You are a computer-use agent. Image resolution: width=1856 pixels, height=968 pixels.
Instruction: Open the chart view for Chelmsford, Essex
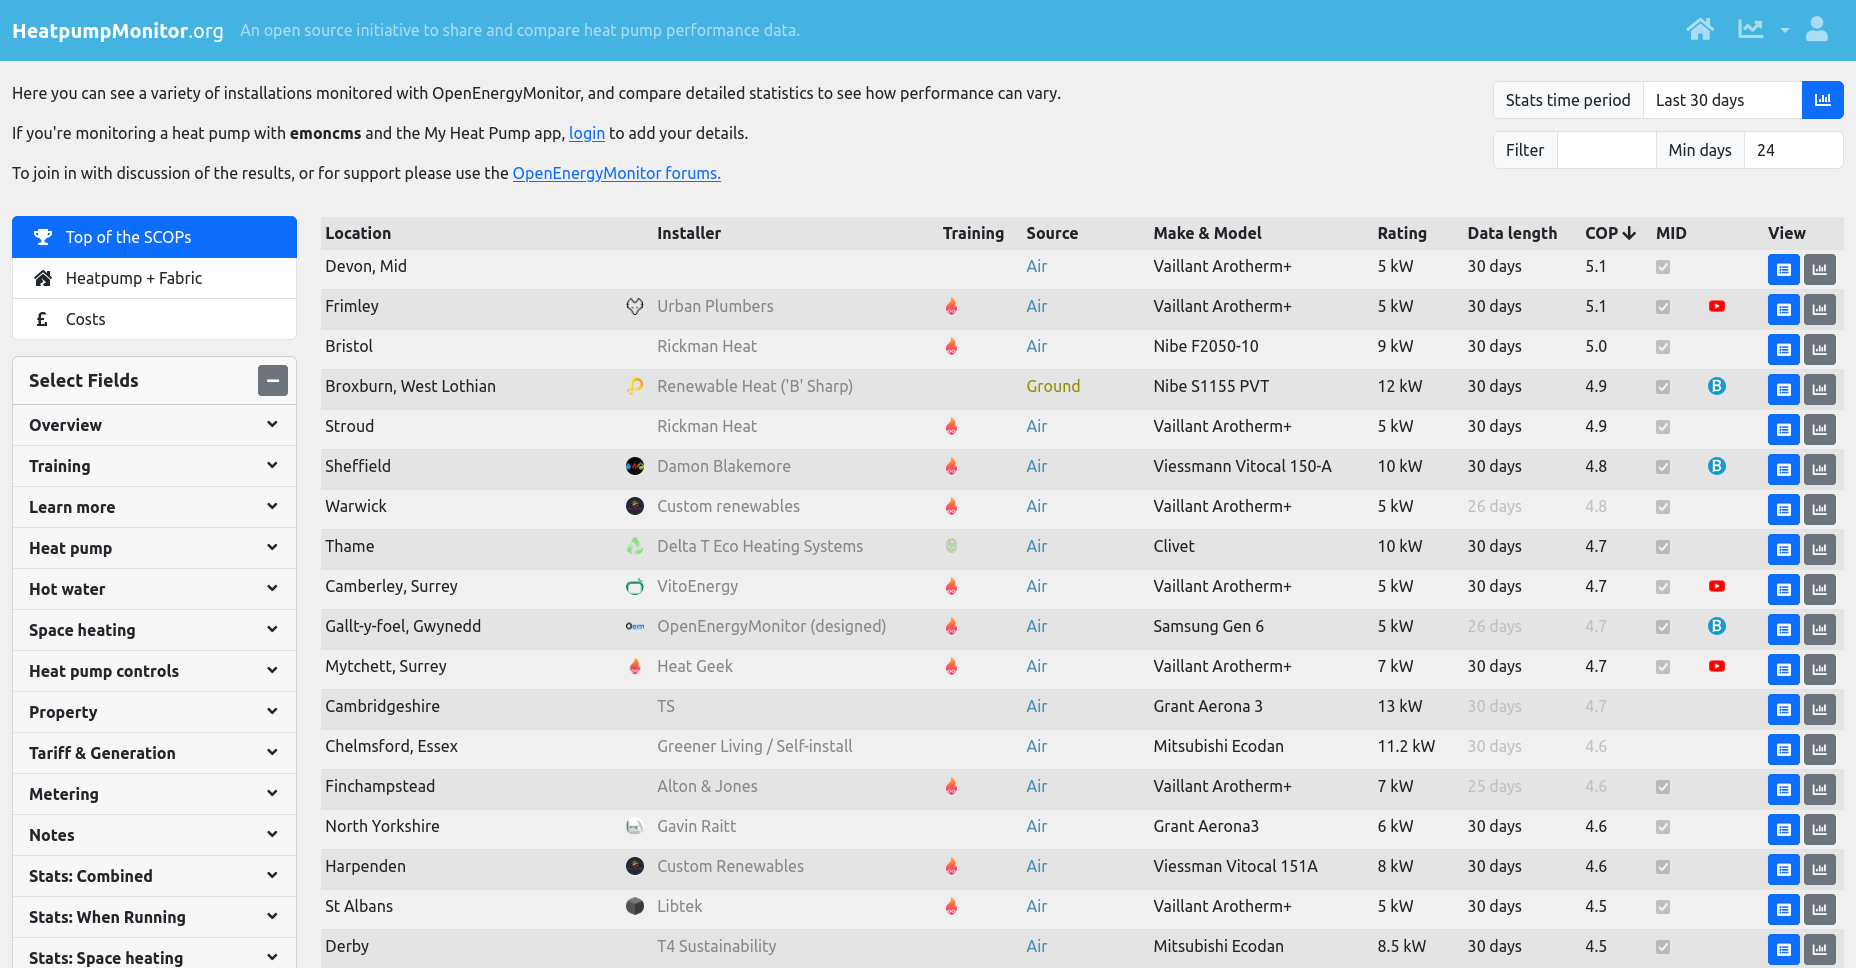(x=1820, y=749)
